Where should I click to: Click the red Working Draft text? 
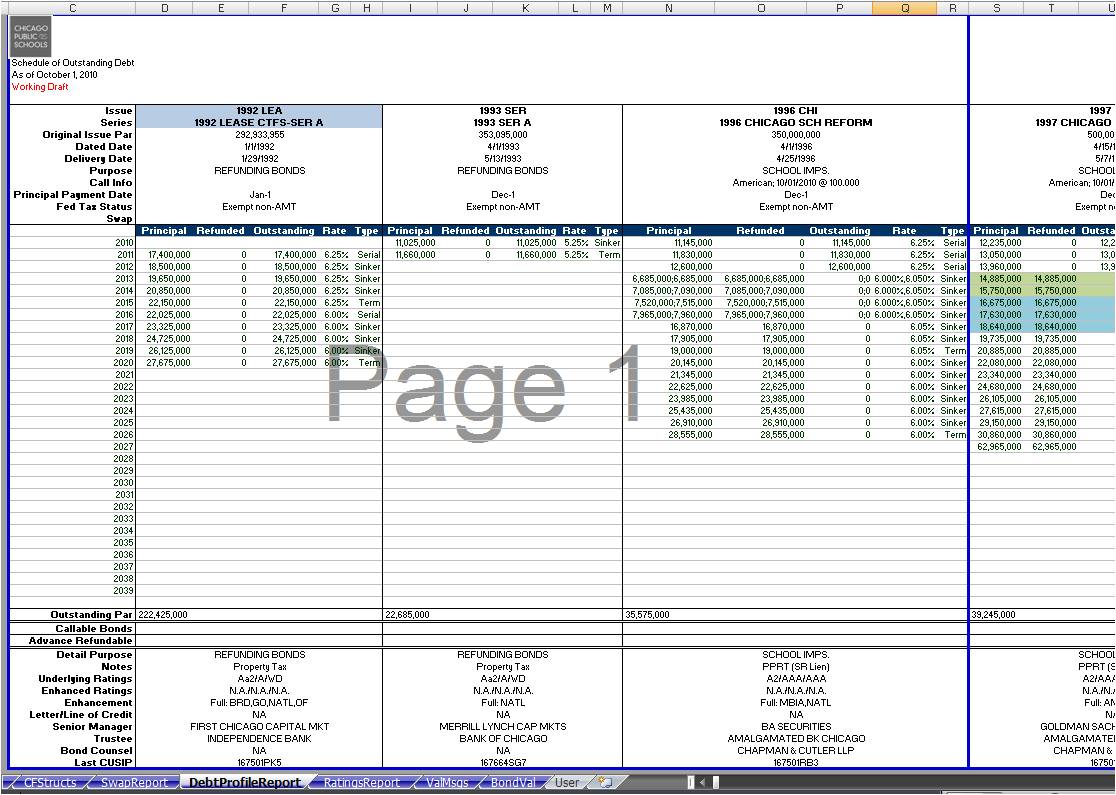point(41,87)
